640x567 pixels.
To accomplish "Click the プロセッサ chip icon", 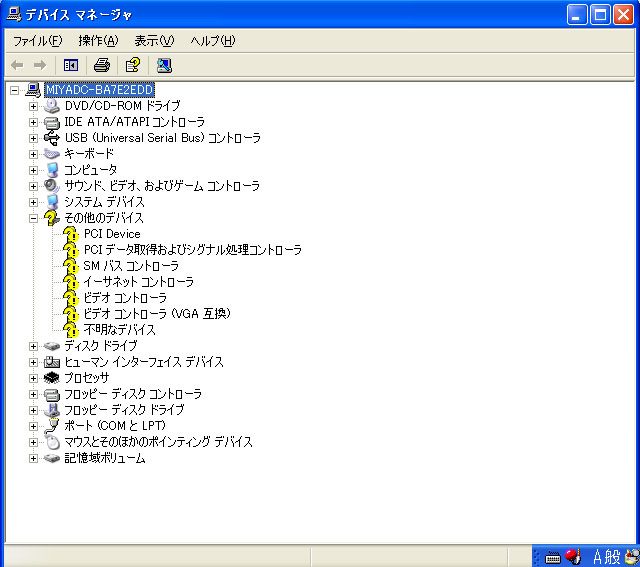I will point(52,378).
